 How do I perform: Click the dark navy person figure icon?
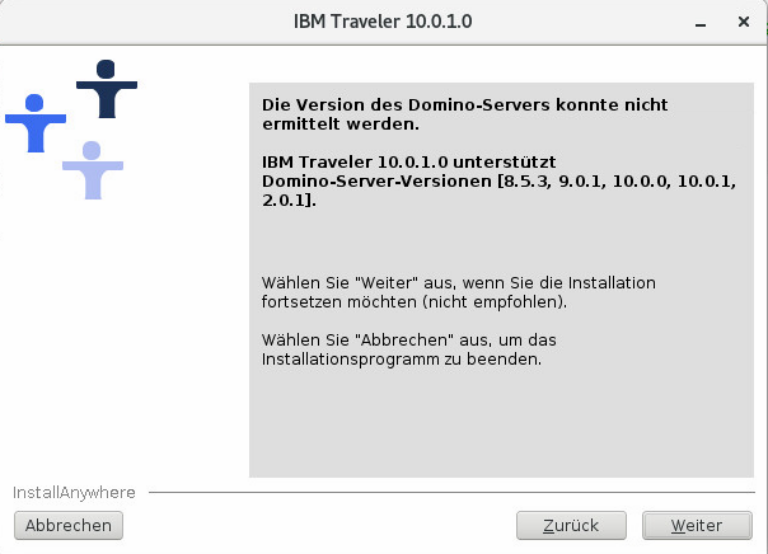click(x=107, y=89)
